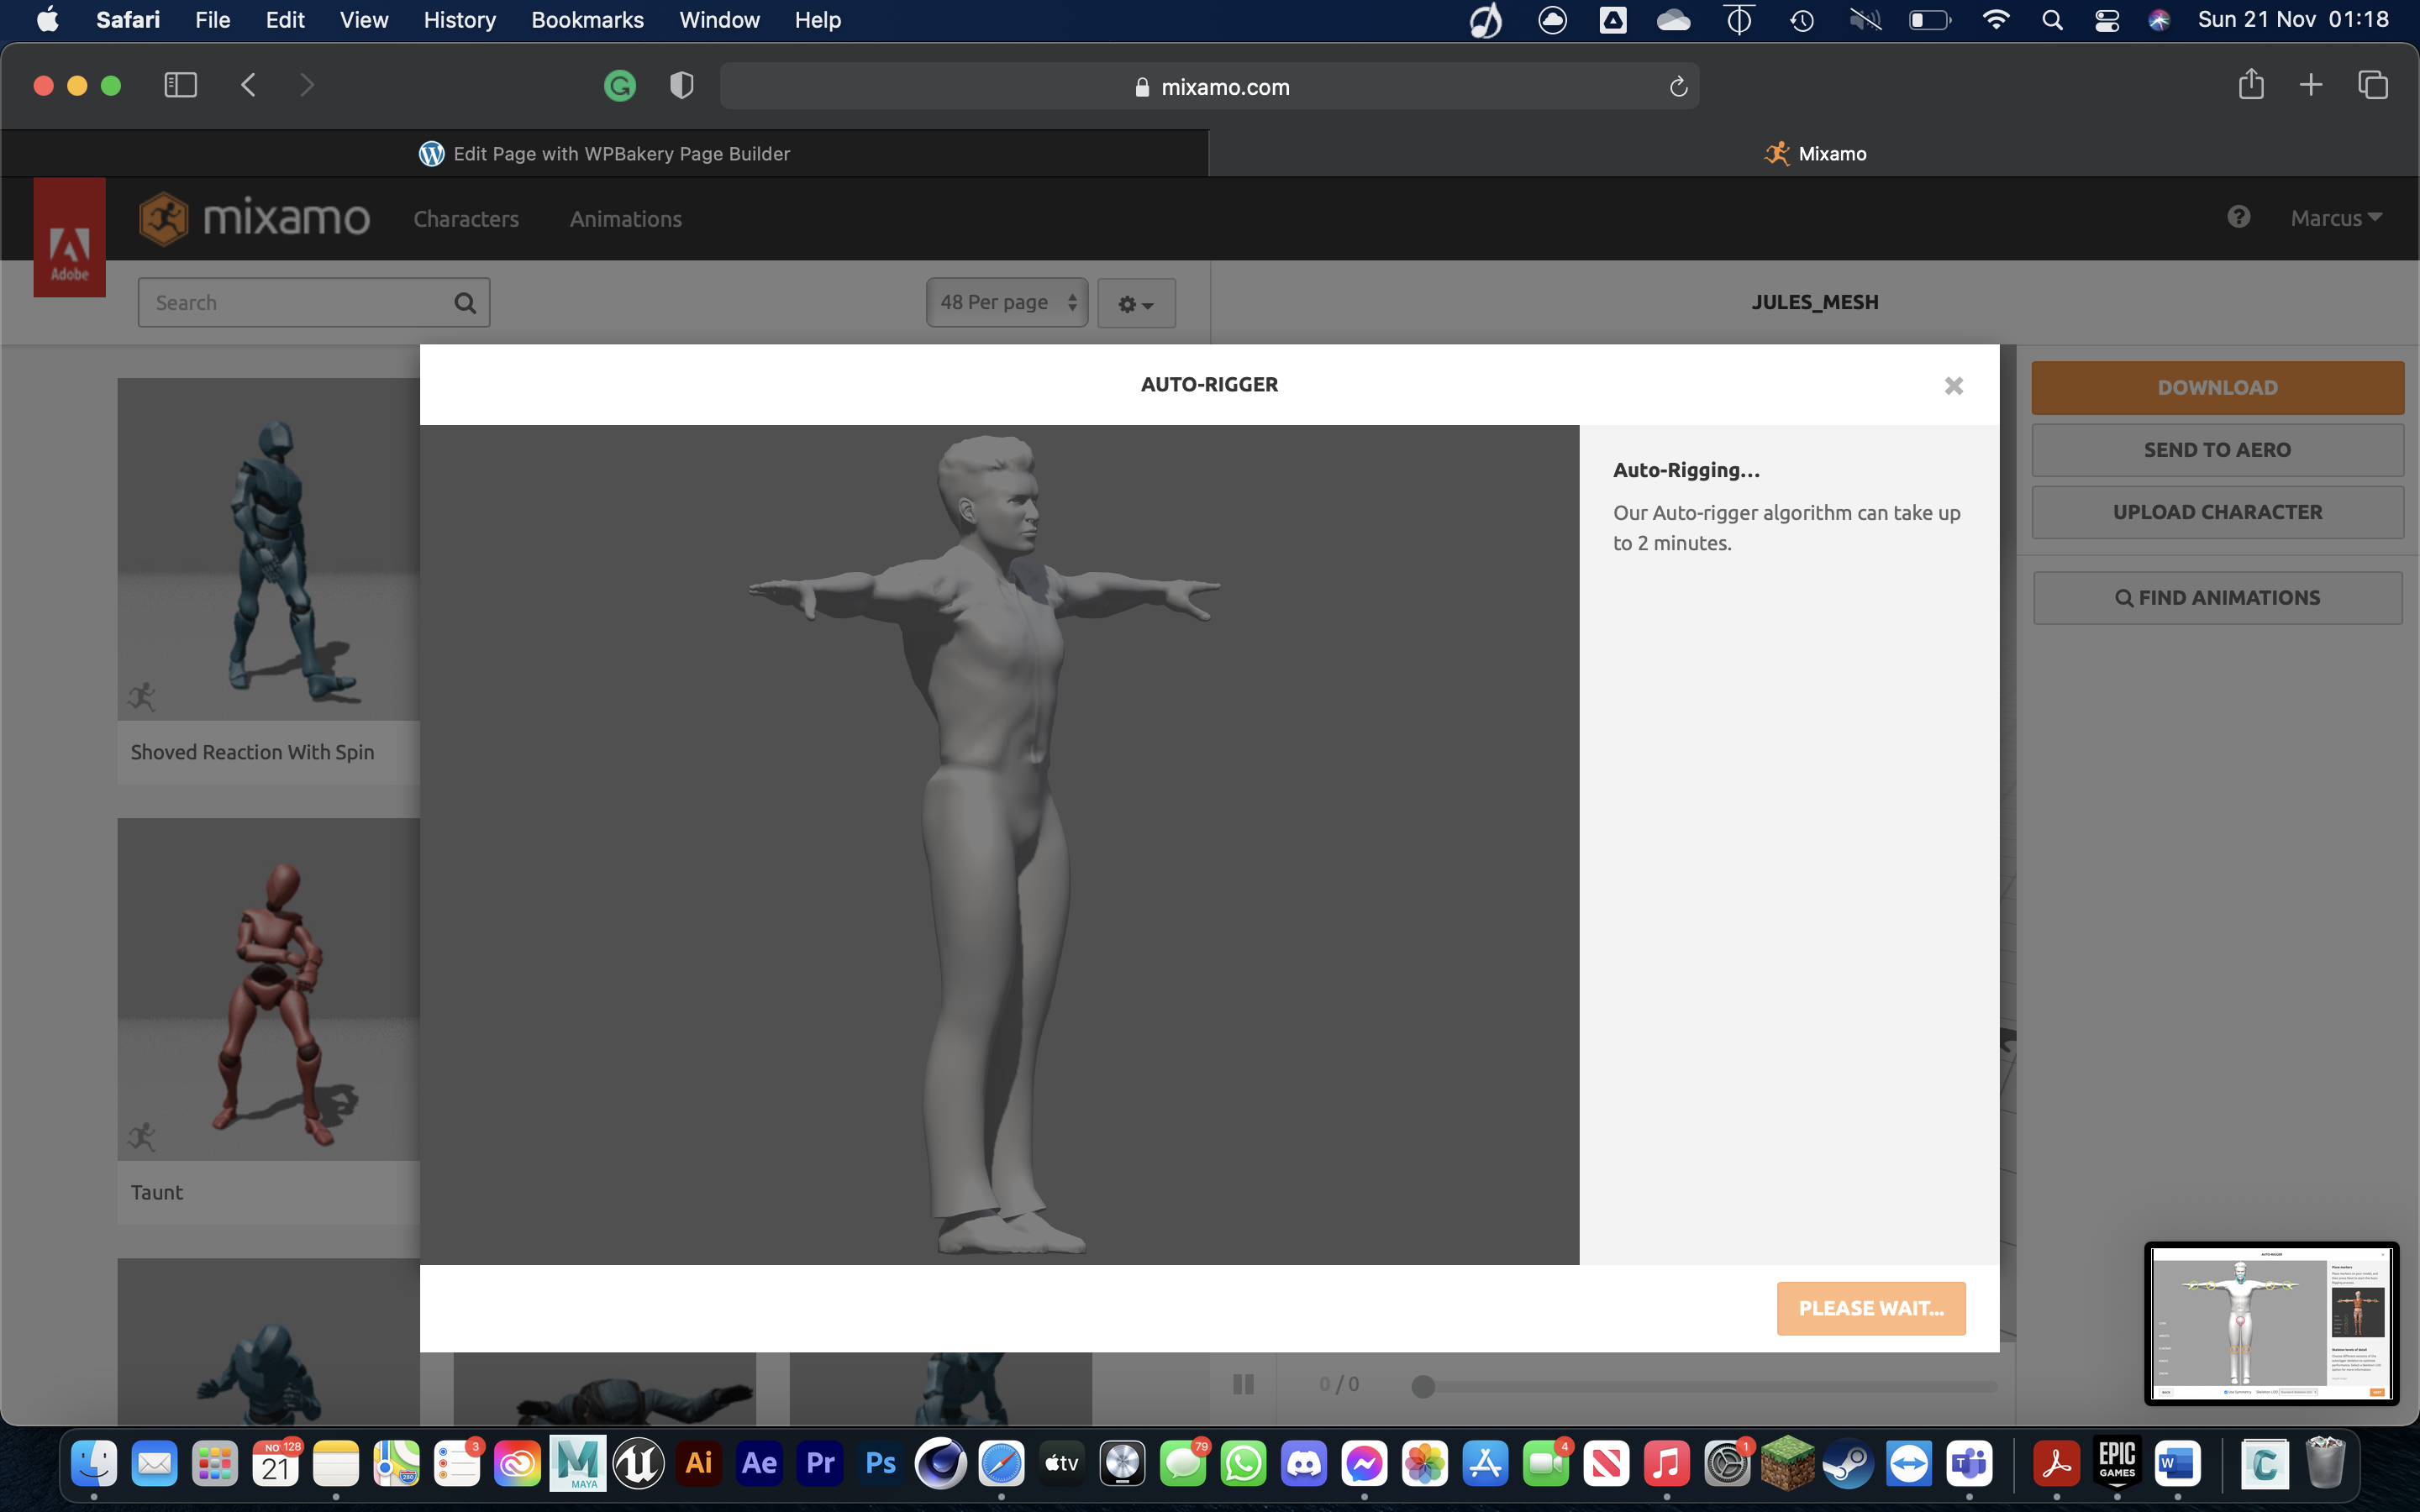Image resolution: width=2420 pixels, height=1512 pixels.
Task: Click the magnifier icon in the search box
Action: (x=465, y=303)
